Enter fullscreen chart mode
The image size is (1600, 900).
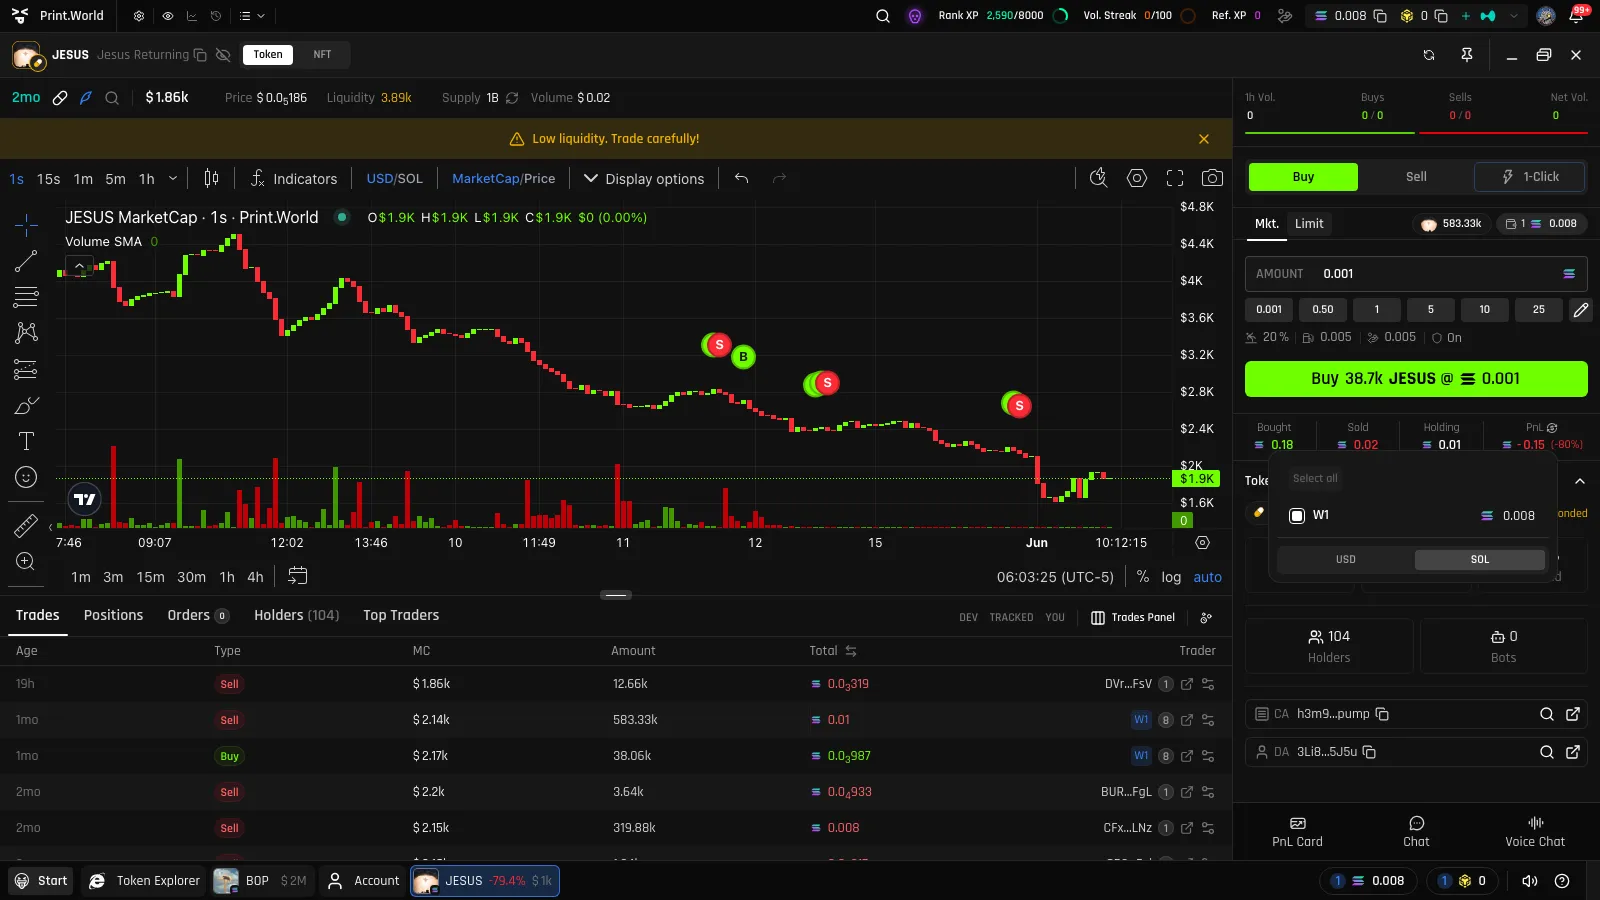pyautogui.click(x=1175, y=178)
